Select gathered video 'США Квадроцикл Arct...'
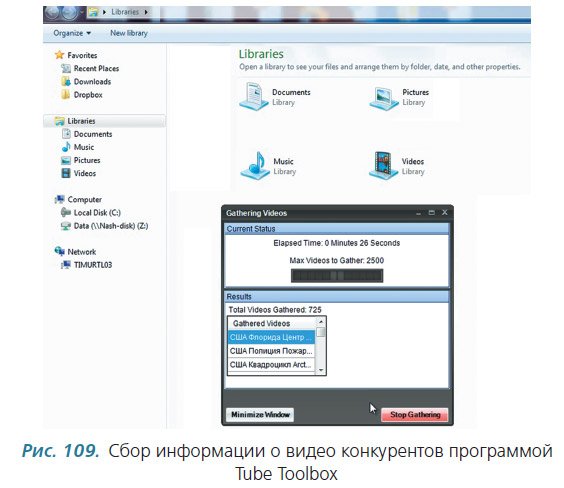The width and height of the screenshot is (564, 488). point(271,365)
